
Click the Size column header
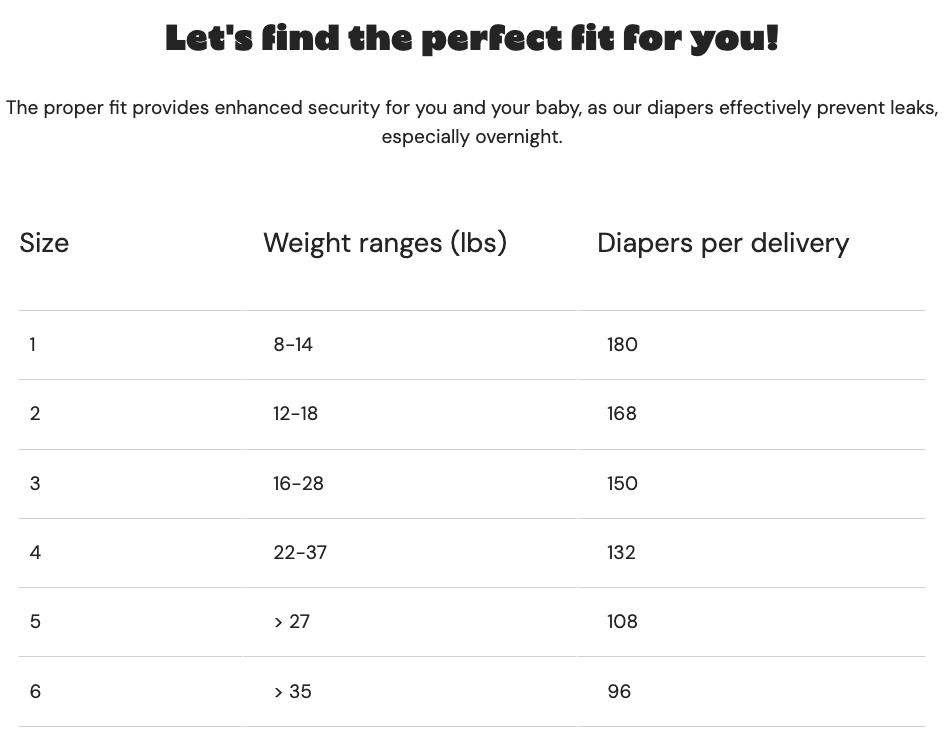point(44,243)
